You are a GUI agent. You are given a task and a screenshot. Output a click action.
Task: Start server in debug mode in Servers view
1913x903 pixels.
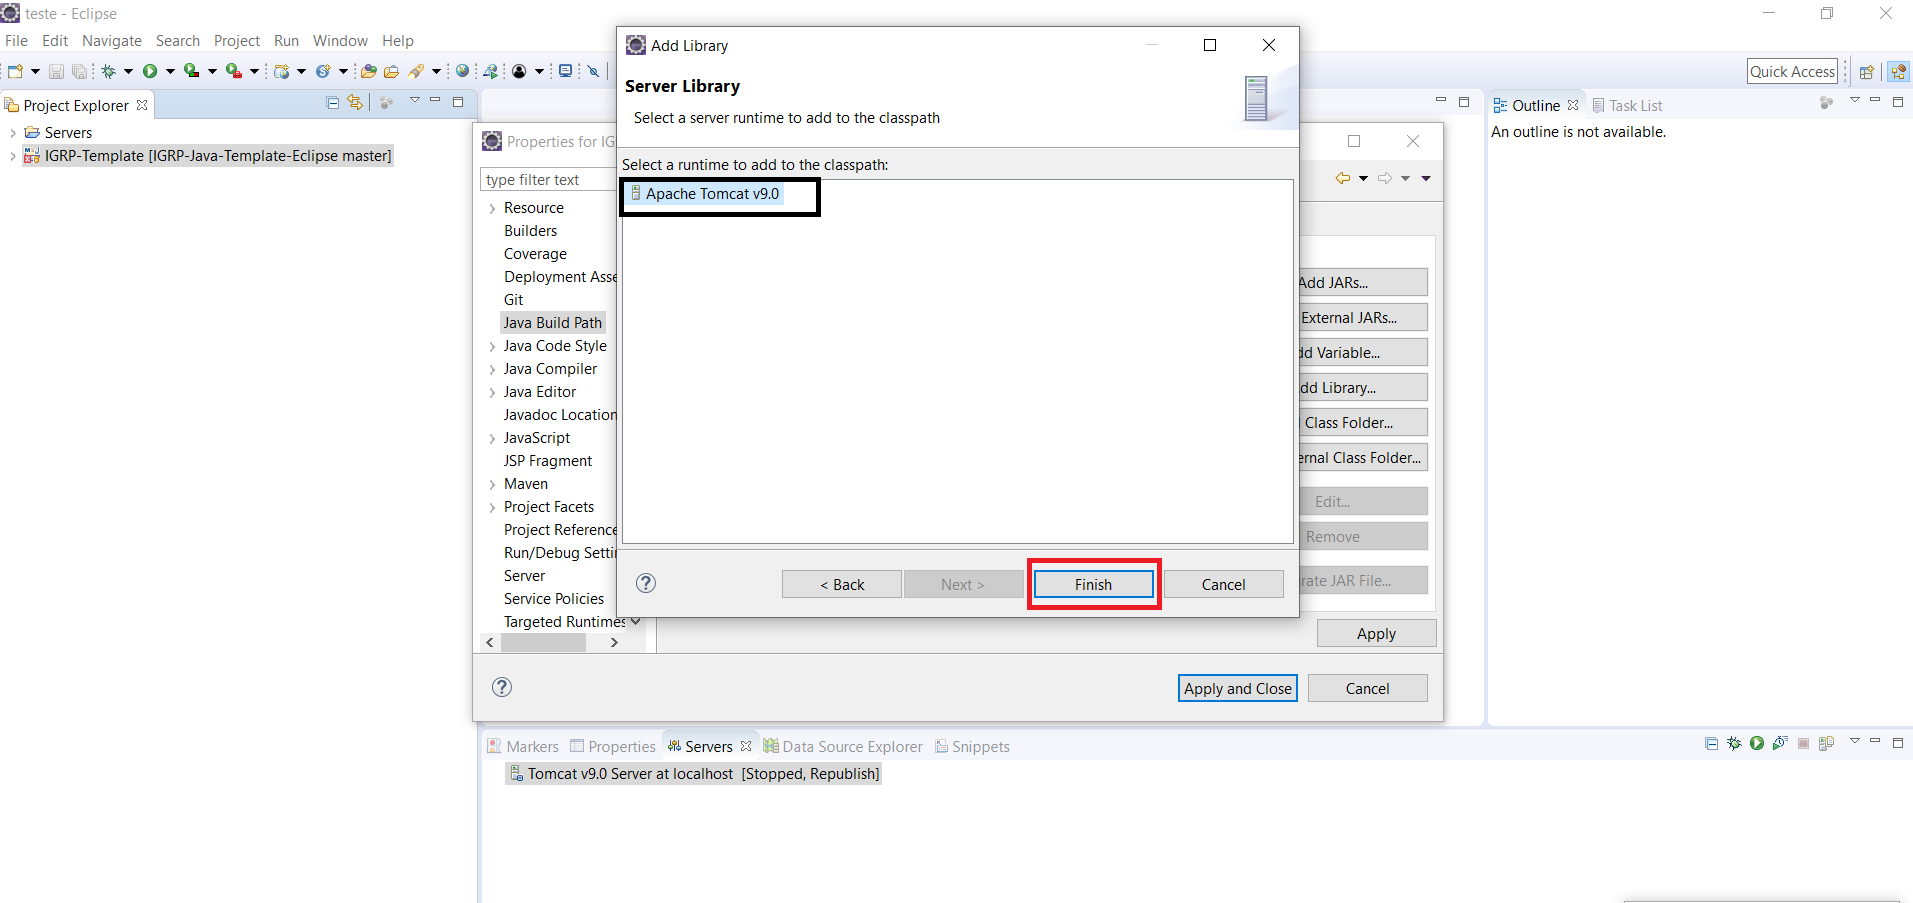1734,743
